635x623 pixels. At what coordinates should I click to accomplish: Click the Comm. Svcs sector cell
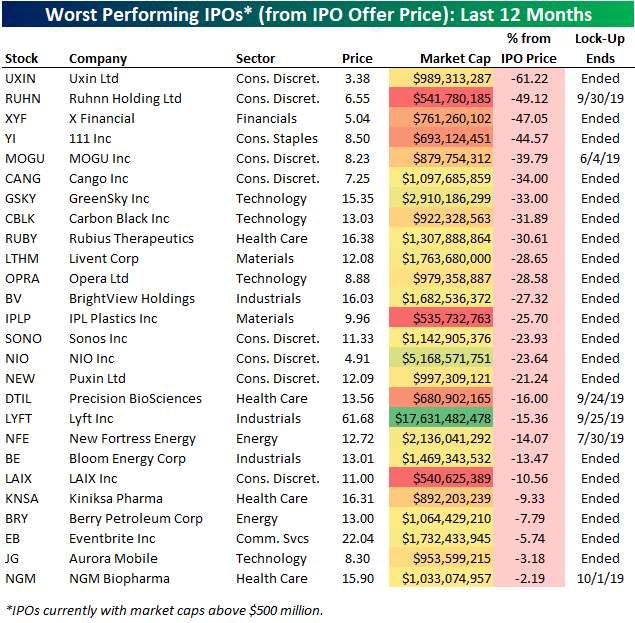(x=272, y=539)
